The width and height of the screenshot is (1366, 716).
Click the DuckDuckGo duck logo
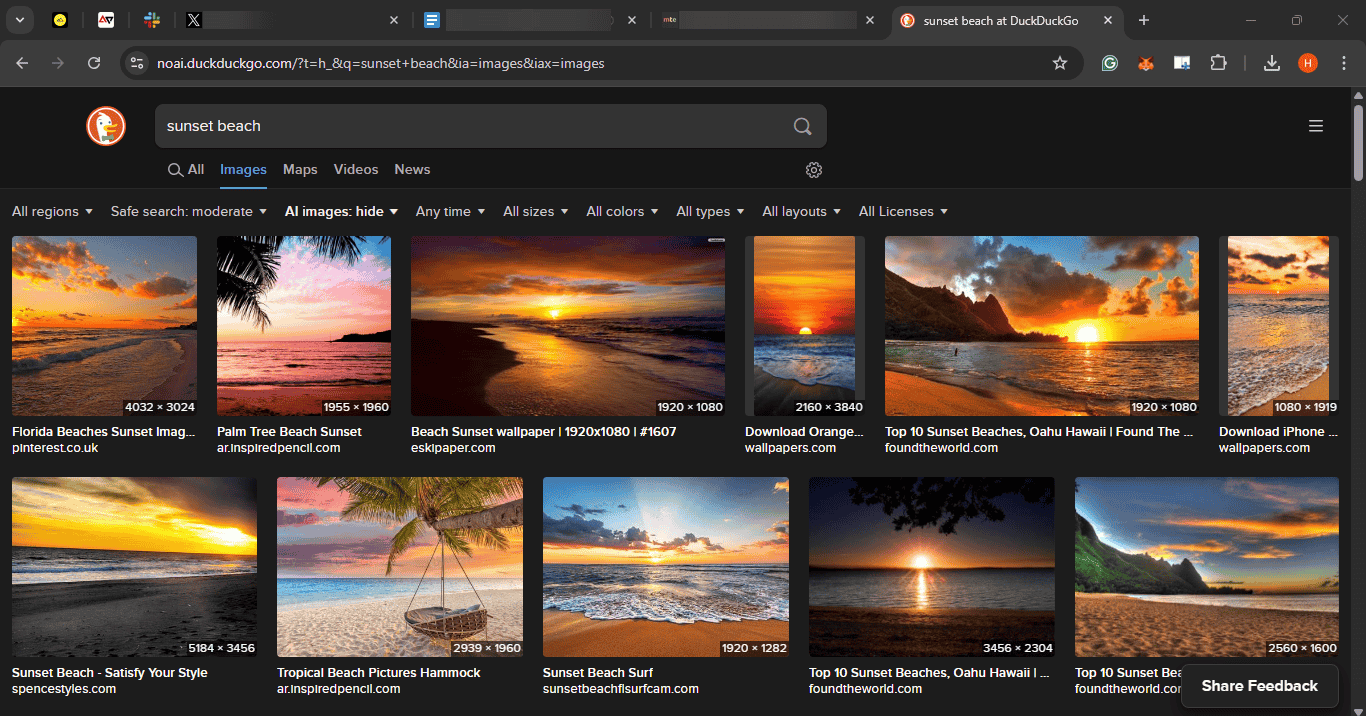pyautogui.click(x=105, y=126)
